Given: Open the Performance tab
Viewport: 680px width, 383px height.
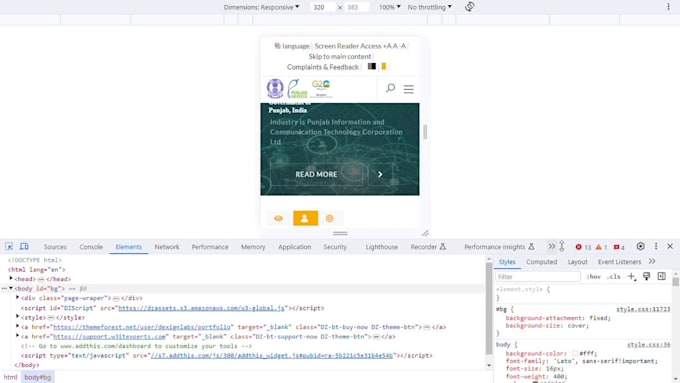Looking at the screenshot, I should click(x=210, y=247).
